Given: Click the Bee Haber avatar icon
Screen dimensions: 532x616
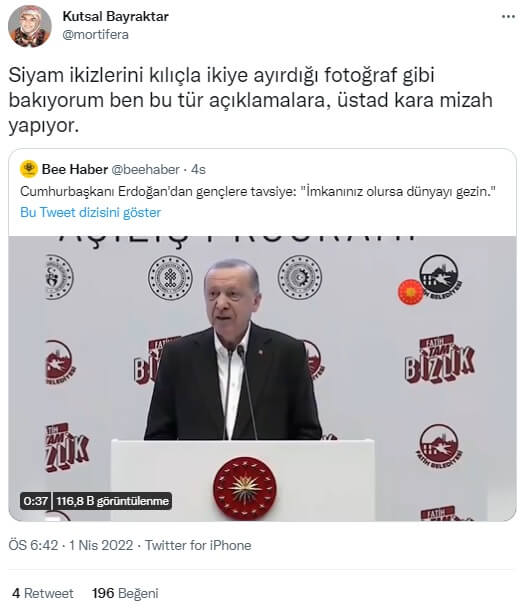Looking at the screenshot, I should point(29,169).
